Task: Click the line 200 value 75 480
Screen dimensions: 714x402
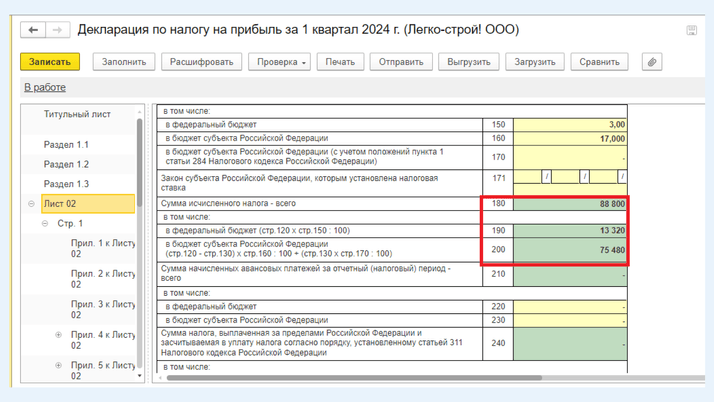Action: coord(570,250)
